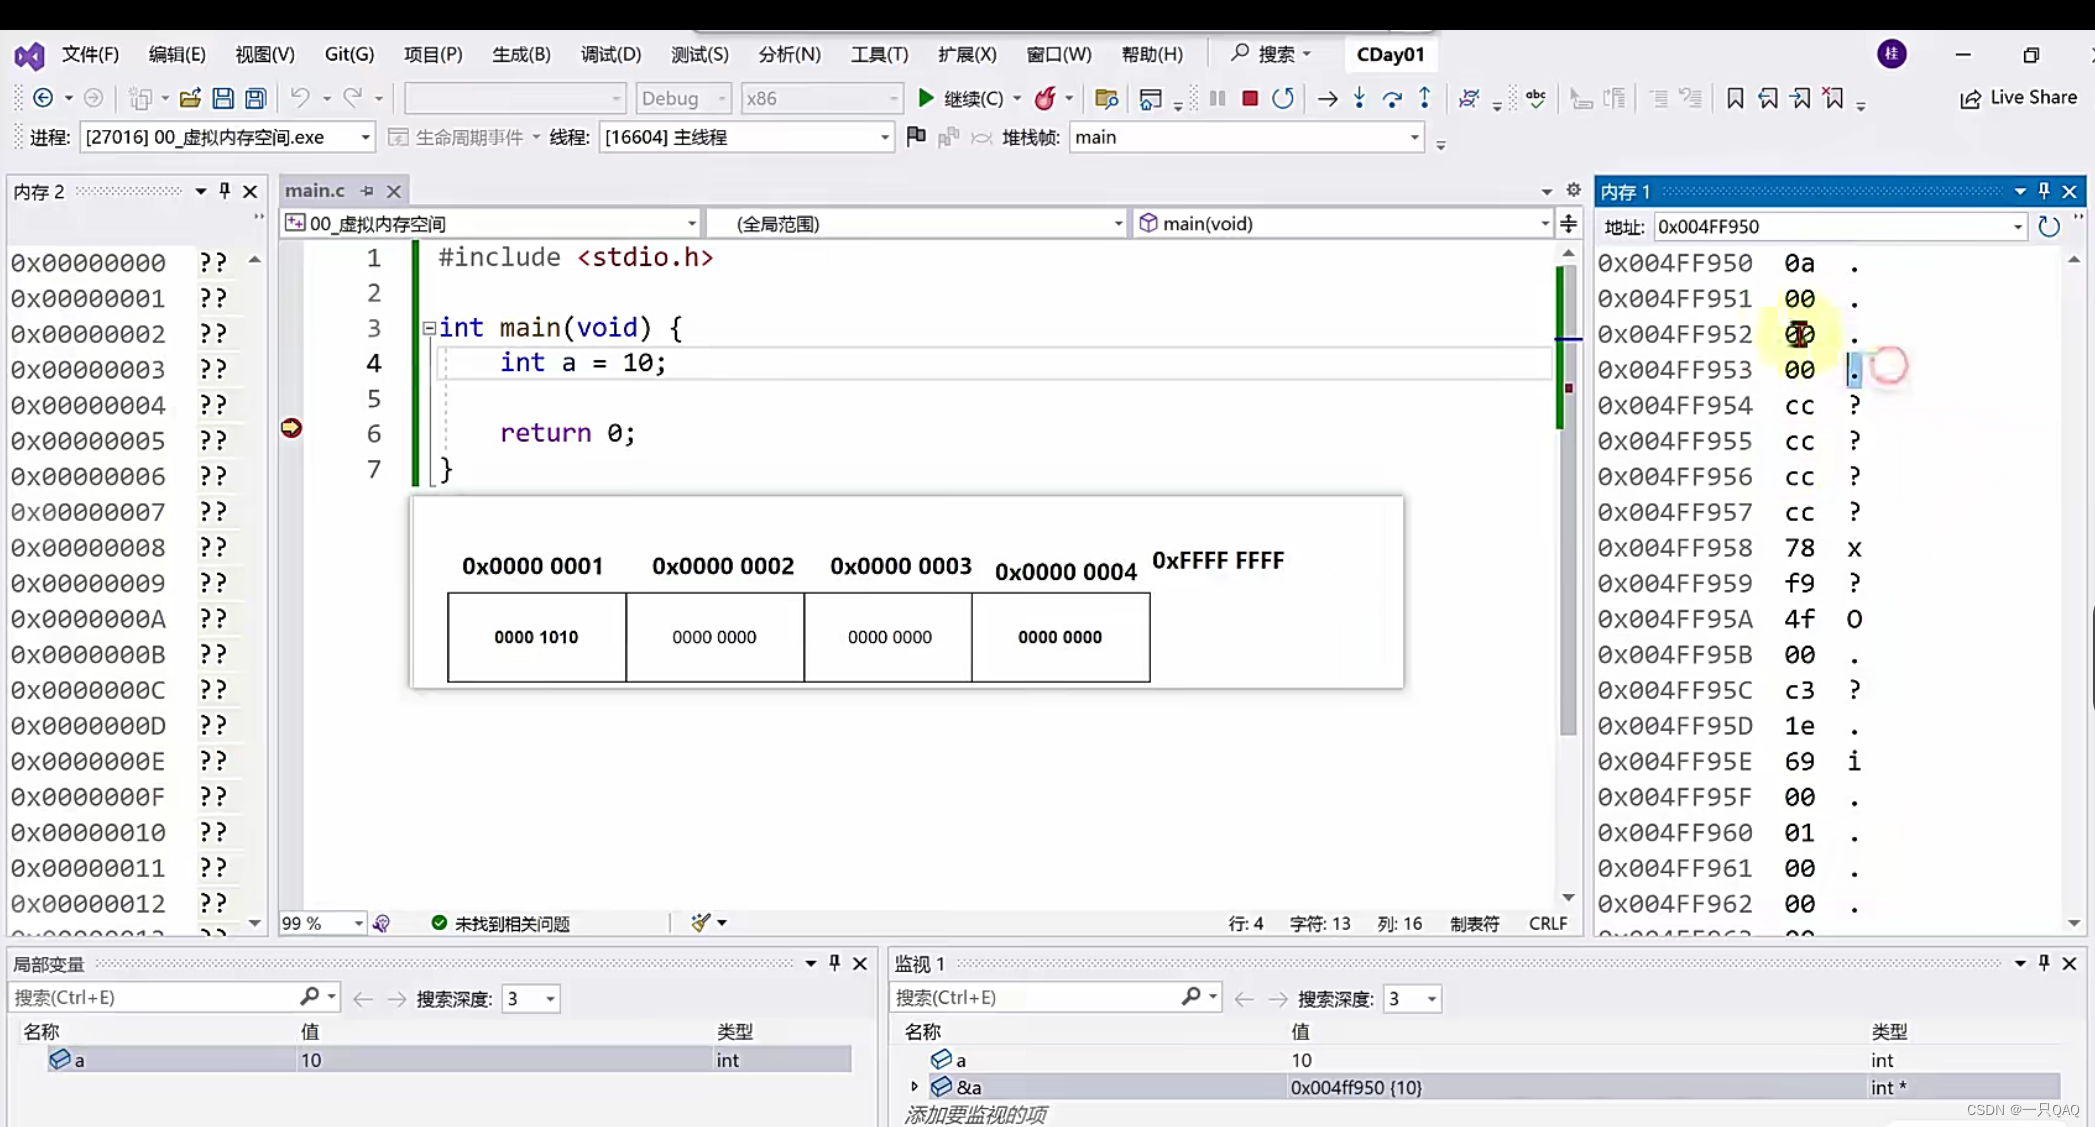Open the 生成(B) menu

click(x=521, y=54)
